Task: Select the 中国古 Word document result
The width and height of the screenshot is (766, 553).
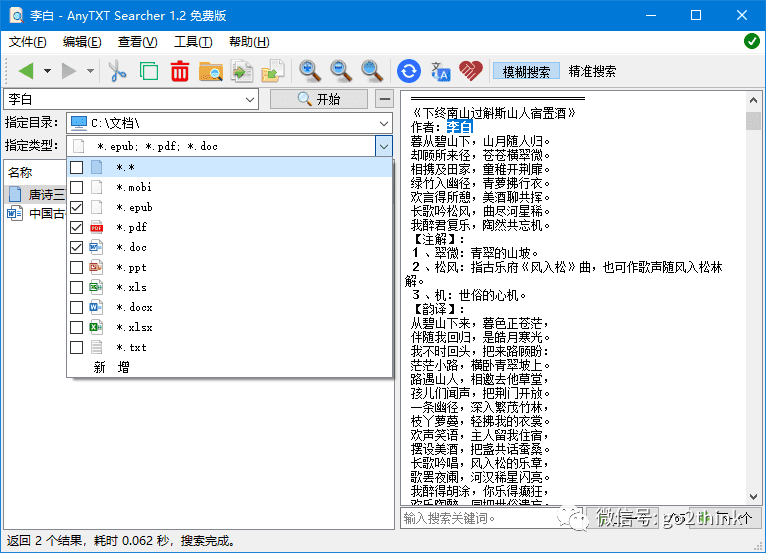Action: point(36,213)
